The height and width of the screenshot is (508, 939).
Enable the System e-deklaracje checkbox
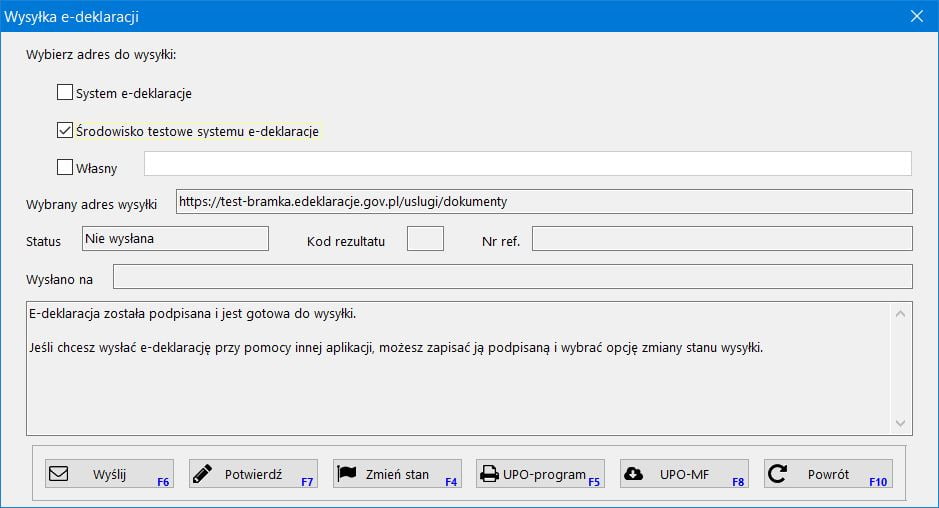[x=65, y=93]
